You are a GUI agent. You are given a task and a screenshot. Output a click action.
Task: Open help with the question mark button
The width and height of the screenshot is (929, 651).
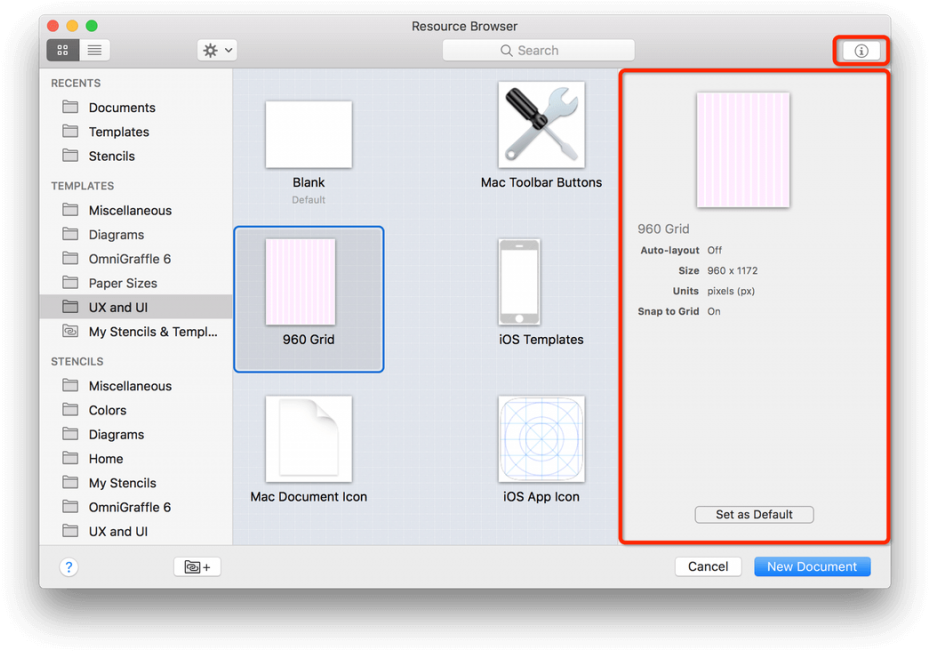(x=69, y=567)
